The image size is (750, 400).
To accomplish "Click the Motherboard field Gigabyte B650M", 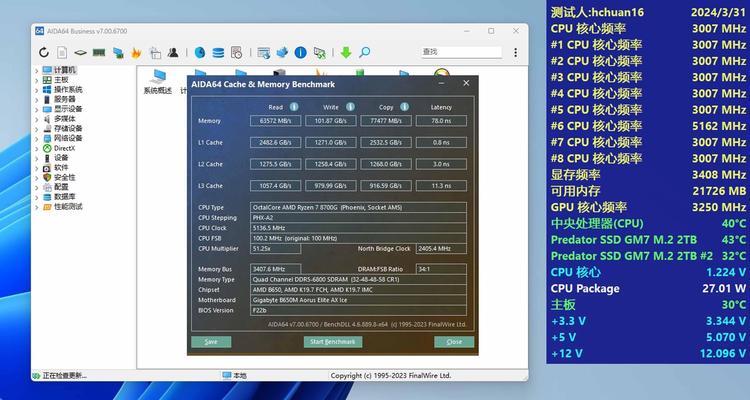I will coord(358,300).
